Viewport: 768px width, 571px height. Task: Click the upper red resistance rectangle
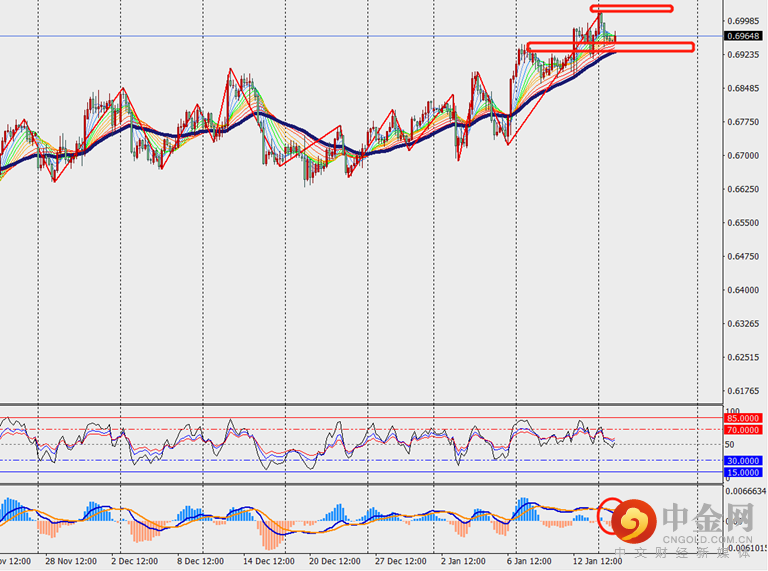coord(631,9)
